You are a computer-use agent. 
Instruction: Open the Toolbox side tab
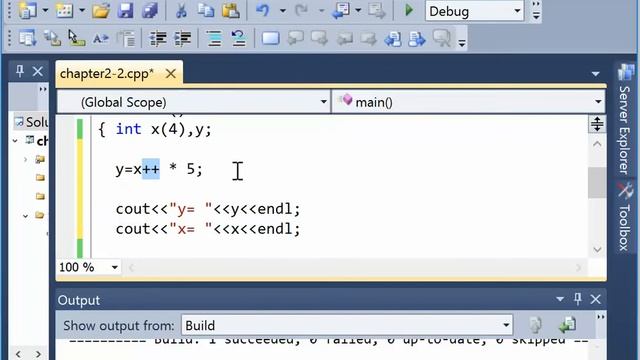click(x=625, y=217)
